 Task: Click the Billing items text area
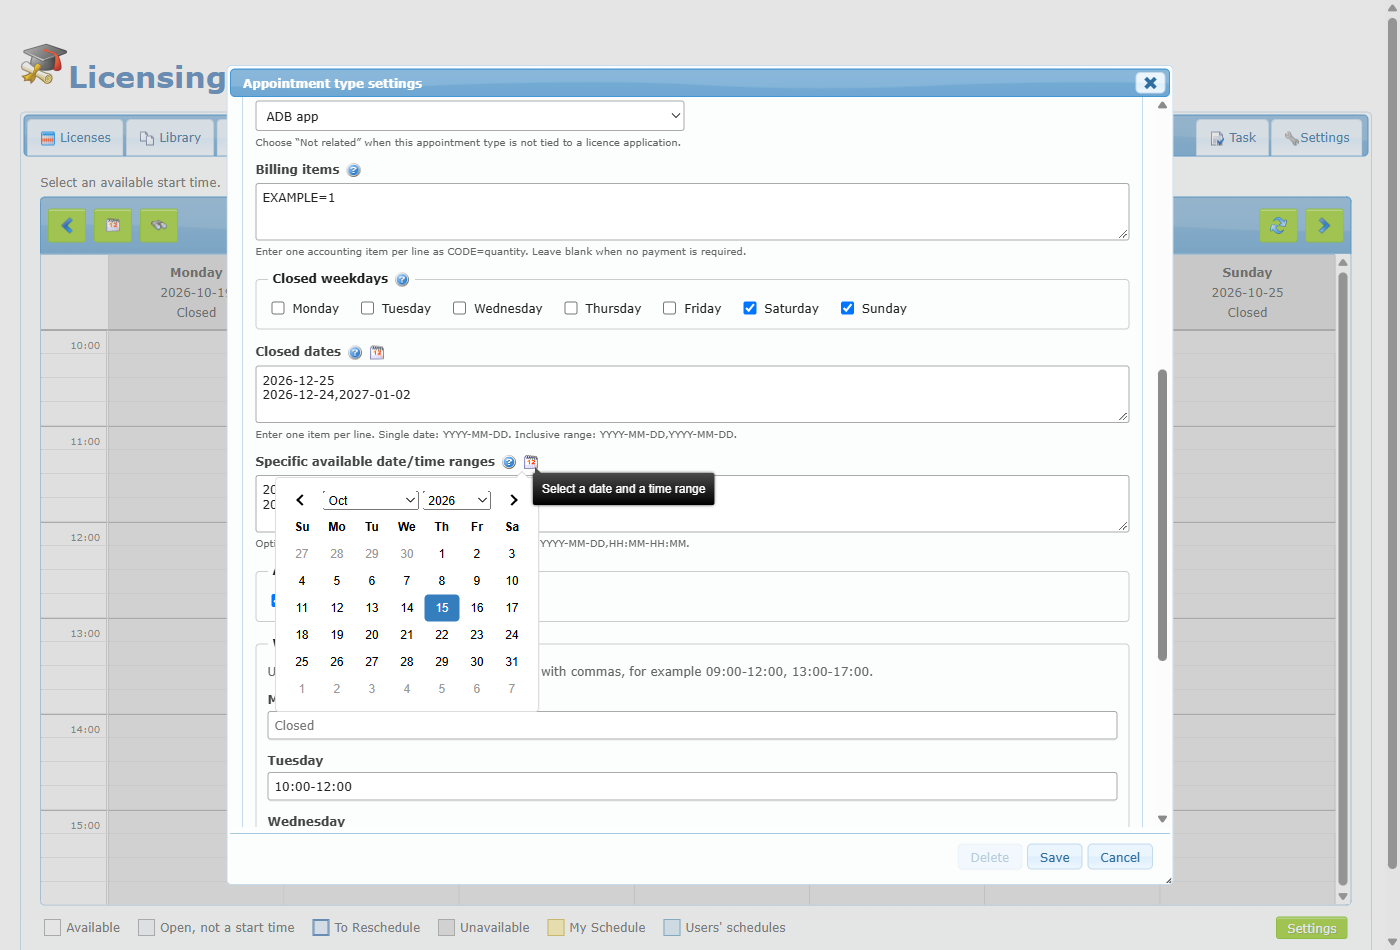692,212
